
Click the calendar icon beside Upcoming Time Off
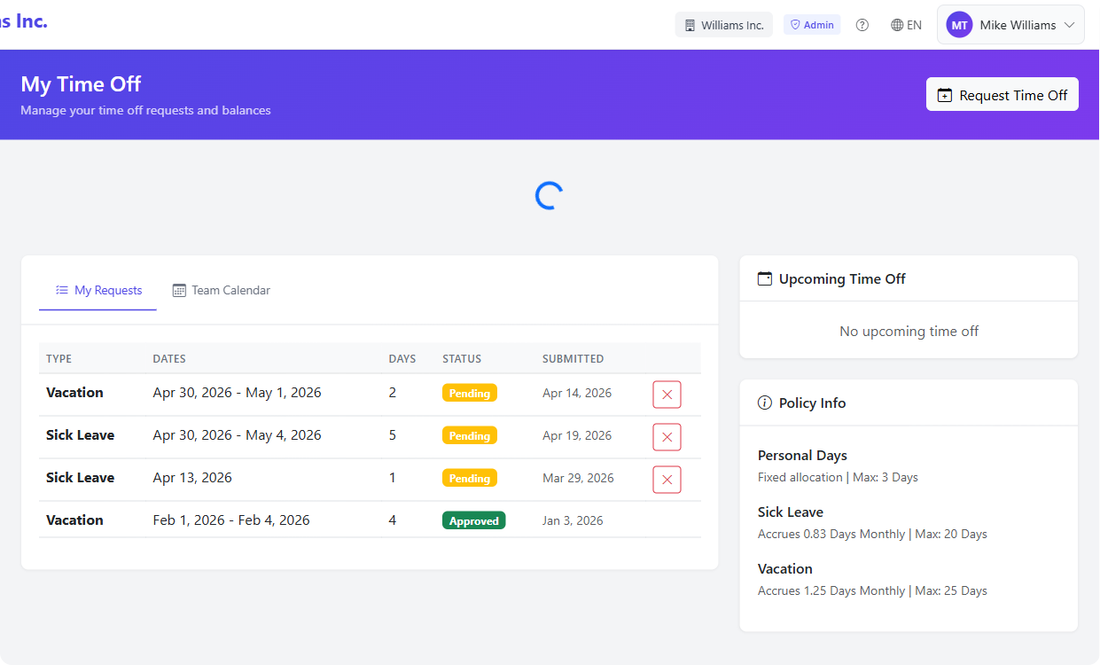[764, 278]
